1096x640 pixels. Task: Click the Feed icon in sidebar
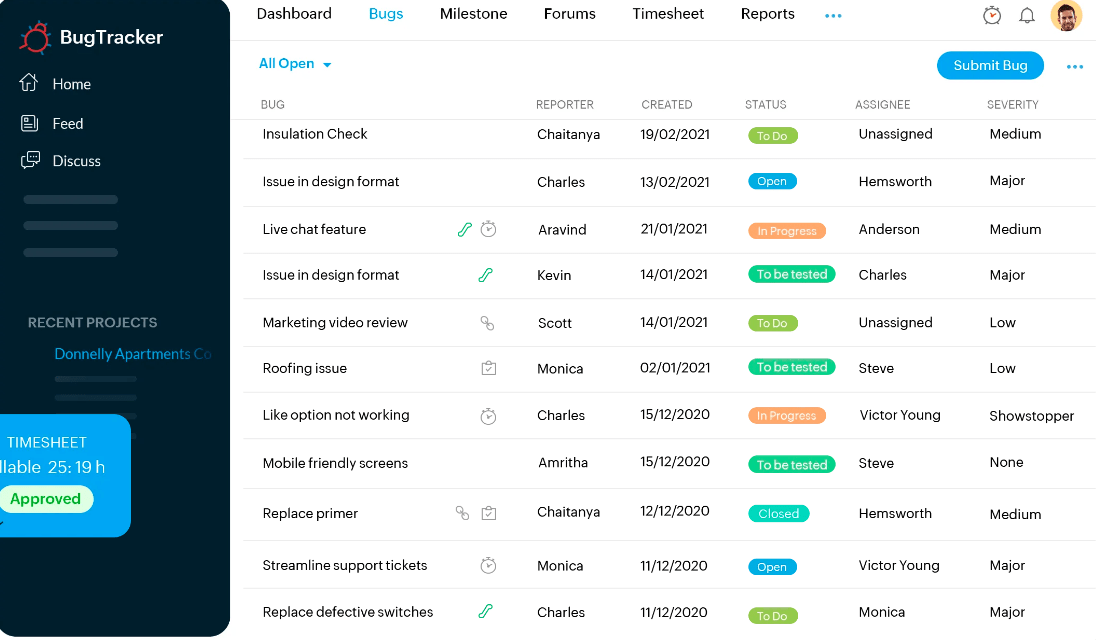(x=30, y=123)
